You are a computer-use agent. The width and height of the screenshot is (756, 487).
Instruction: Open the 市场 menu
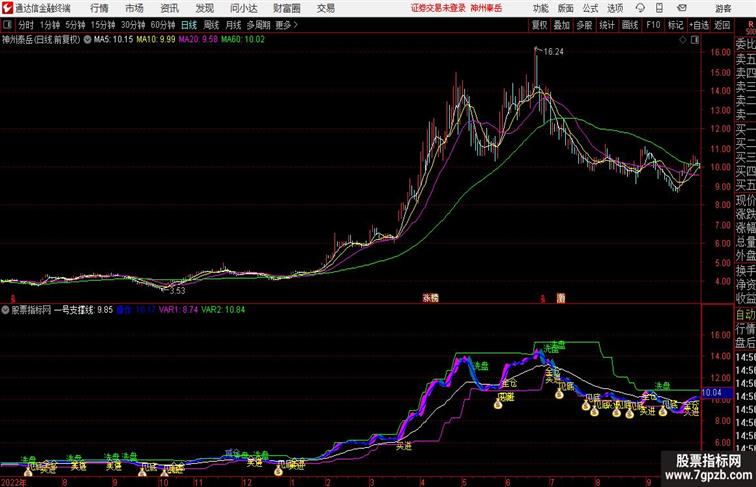point(135,8)
